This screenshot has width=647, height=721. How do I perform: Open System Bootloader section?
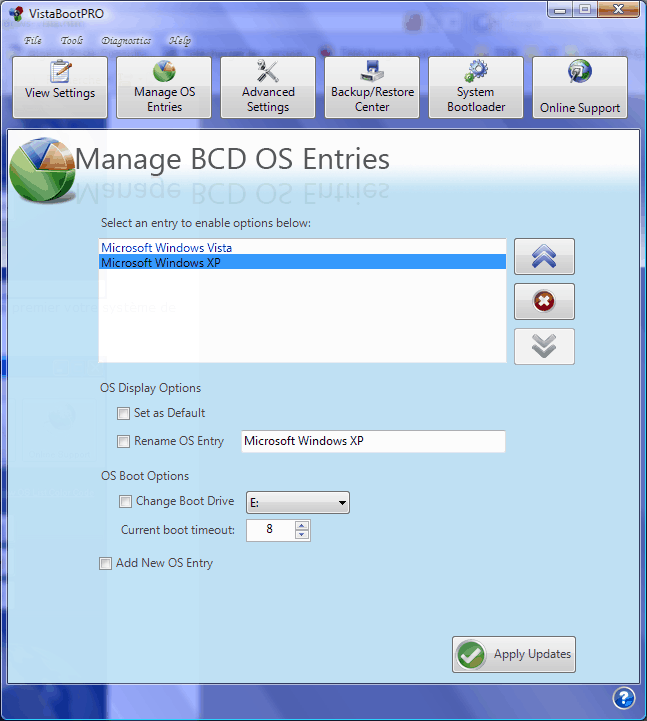476,87
